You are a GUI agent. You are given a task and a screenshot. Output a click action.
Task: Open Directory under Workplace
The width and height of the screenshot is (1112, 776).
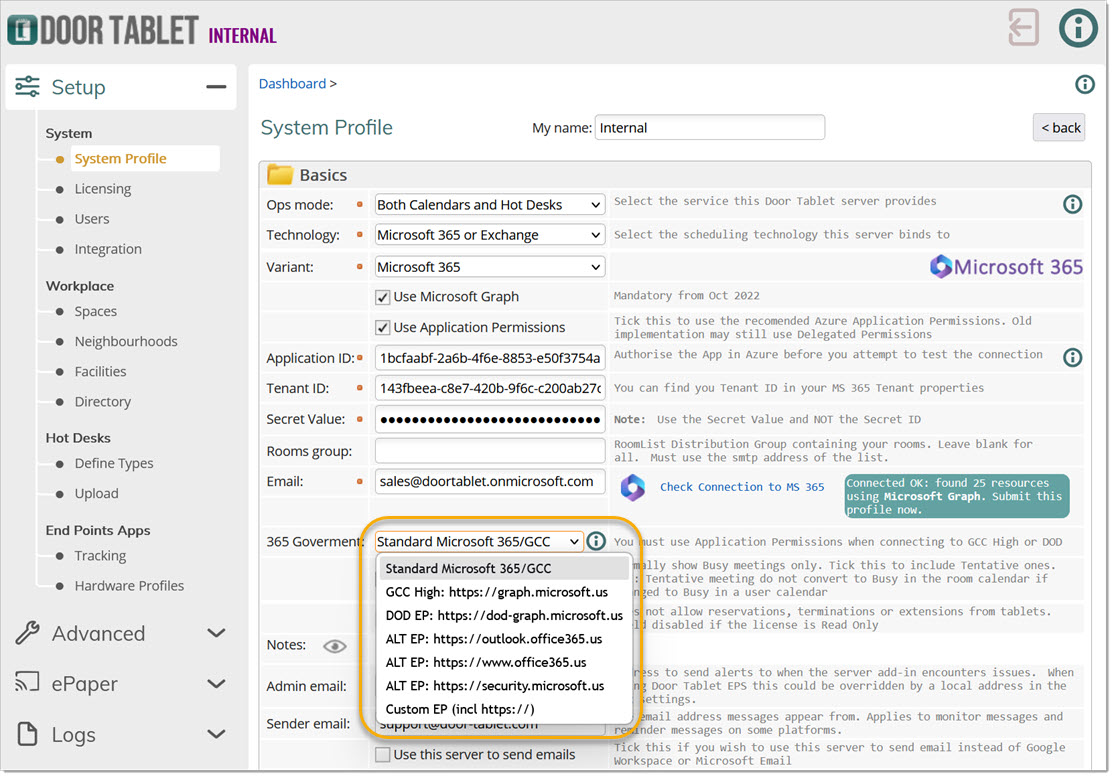[x=103, y=401]
